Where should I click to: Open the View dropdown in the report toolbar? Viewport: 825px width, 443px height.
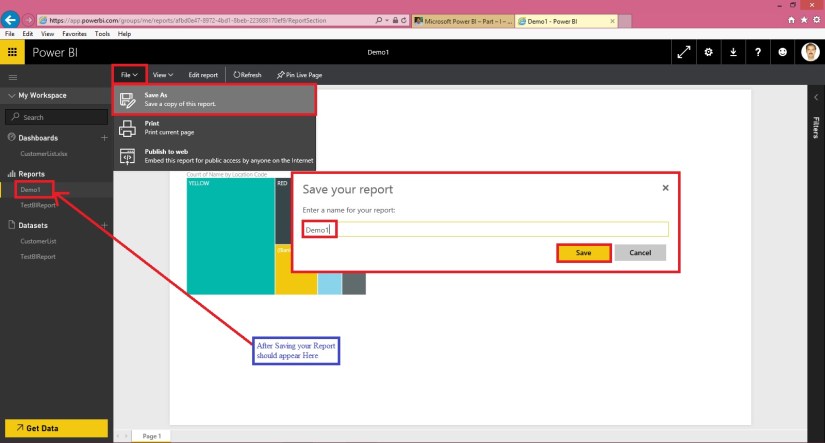[163, 75]
